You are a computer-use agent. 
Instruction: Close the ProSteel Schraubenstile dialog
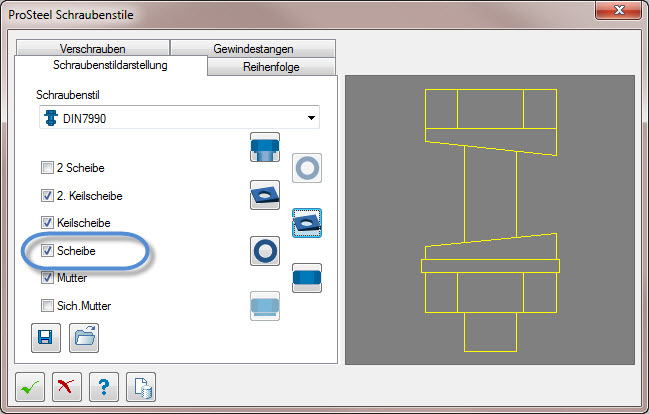tap(619, 10)
